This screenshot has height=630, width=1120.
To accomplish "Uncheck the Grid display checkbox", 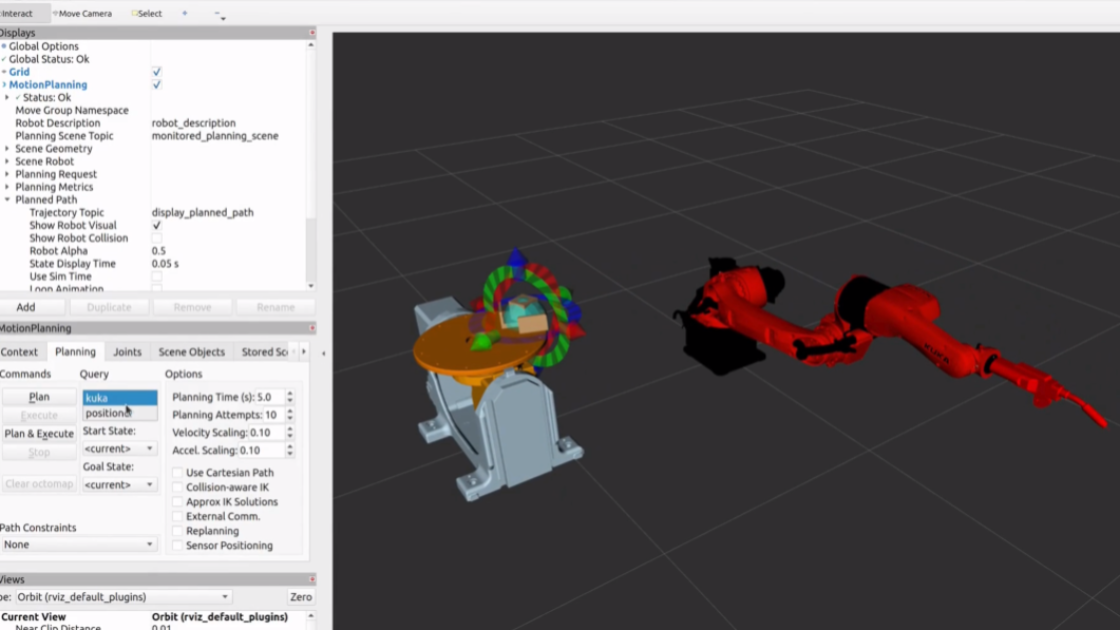I will click(157, 72).
